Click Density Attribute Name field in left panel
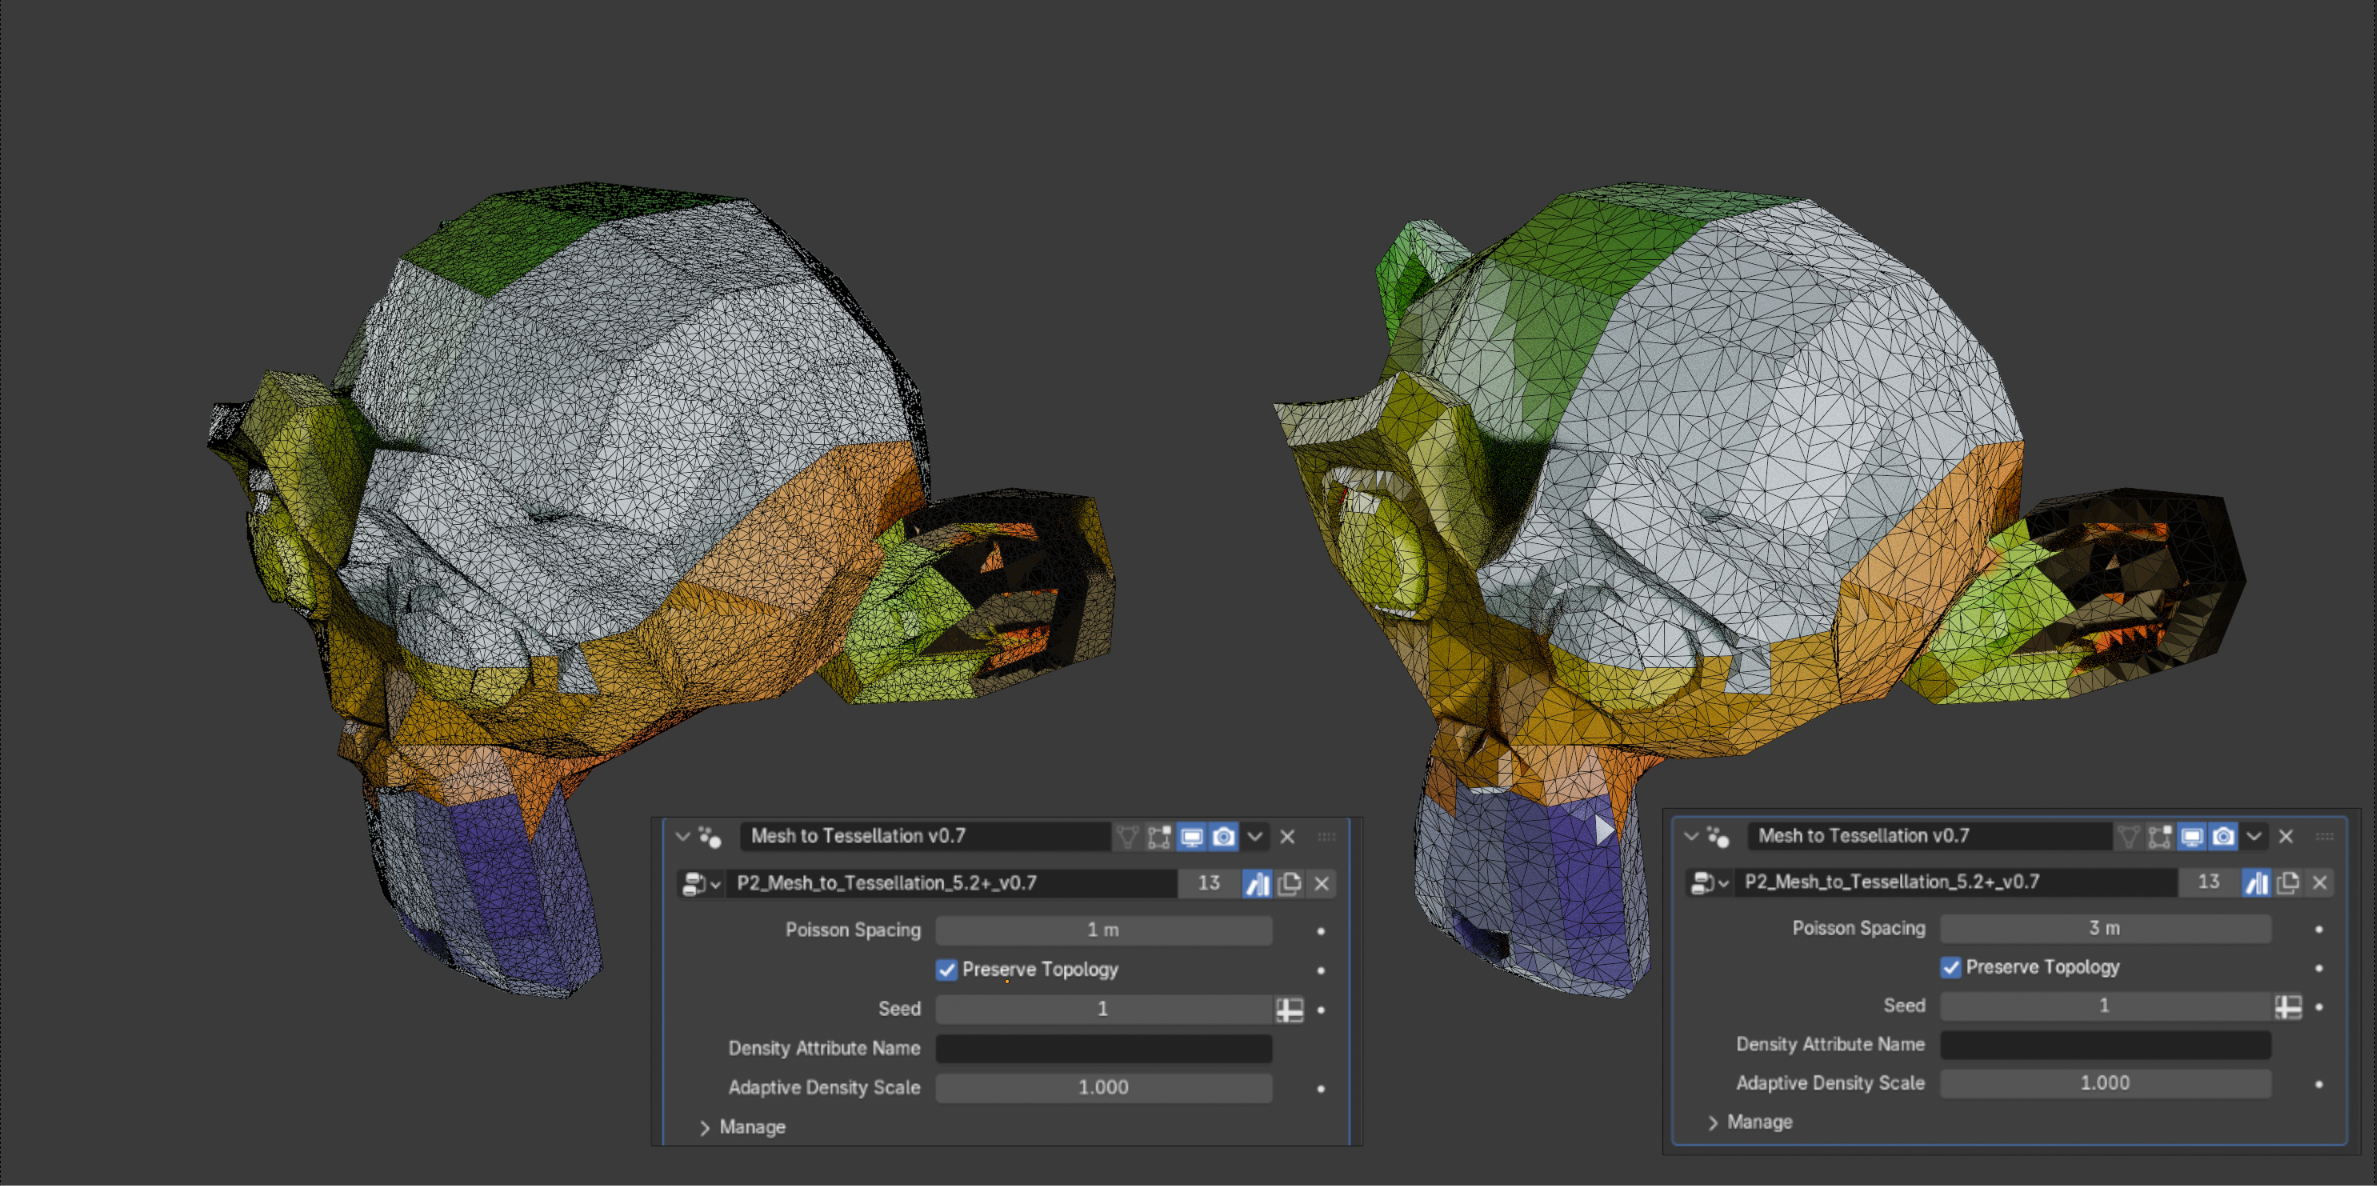 click(x=1104, y=1048)
